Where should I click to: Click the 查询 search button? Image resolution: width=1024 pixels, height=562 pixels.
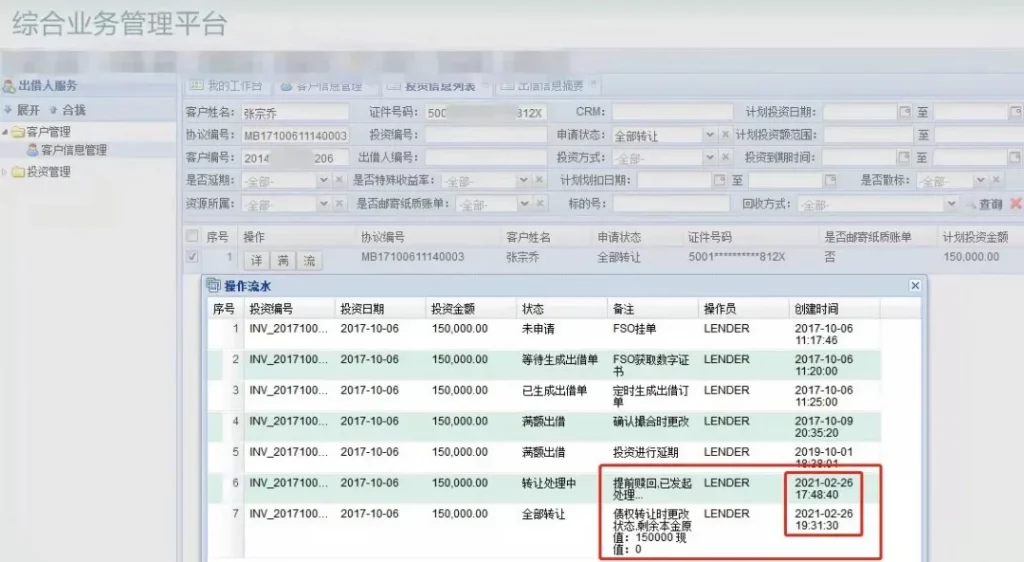point(984,204)
